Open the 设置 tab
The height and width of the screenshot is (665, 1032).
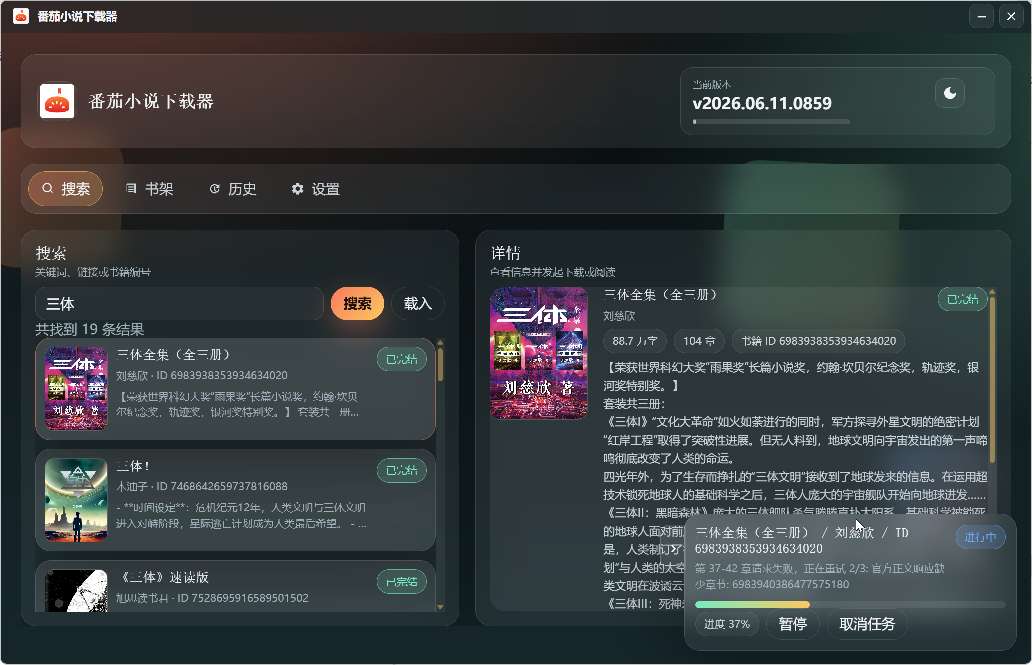(316, 189)
